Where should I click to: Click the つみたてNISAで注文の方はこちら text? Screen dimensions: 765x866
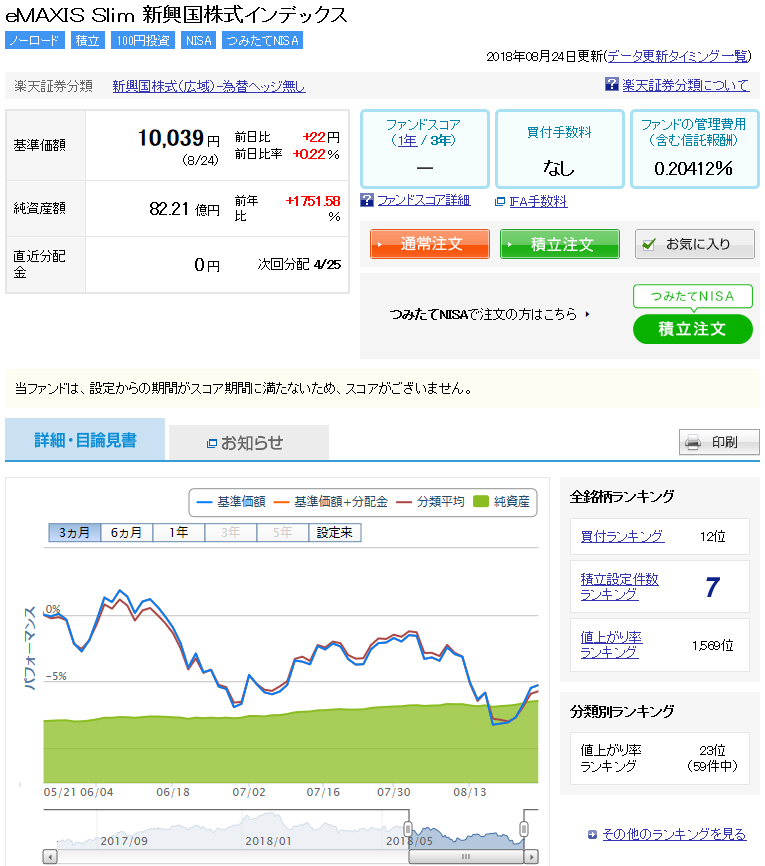483,314
